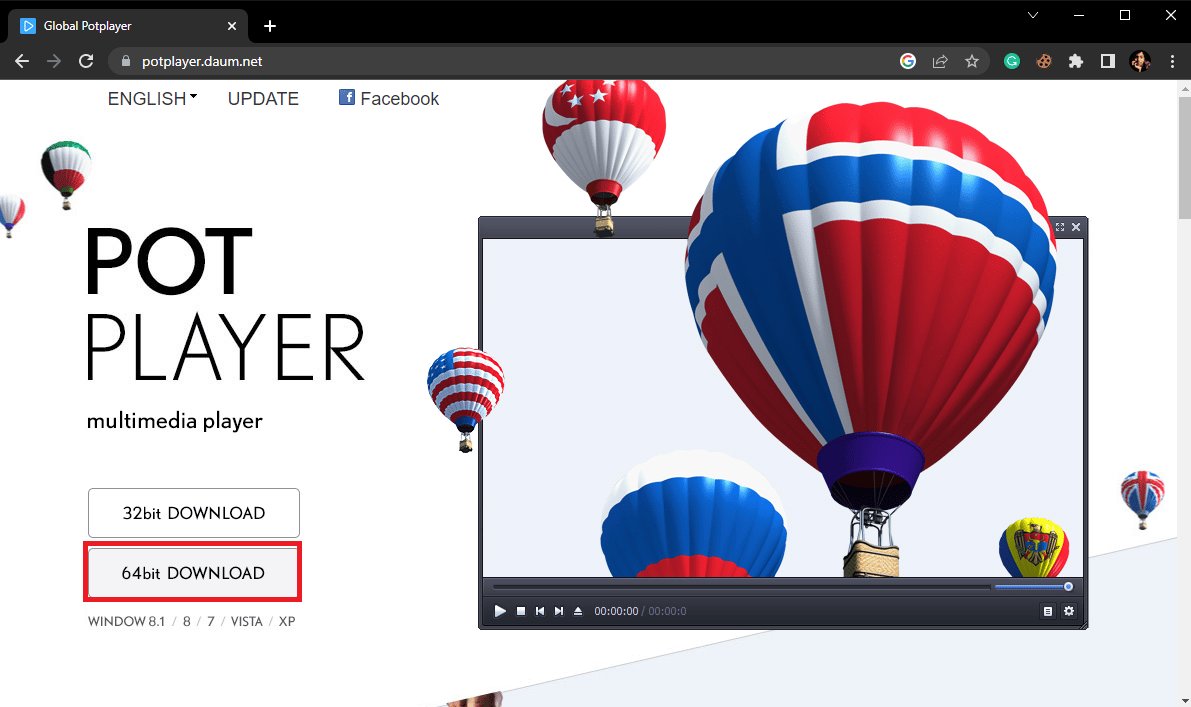The height and width of the screenshot is (707, 1191).
Task: Click the POT PLAYER logo
Action: click(x=226, y=304)
